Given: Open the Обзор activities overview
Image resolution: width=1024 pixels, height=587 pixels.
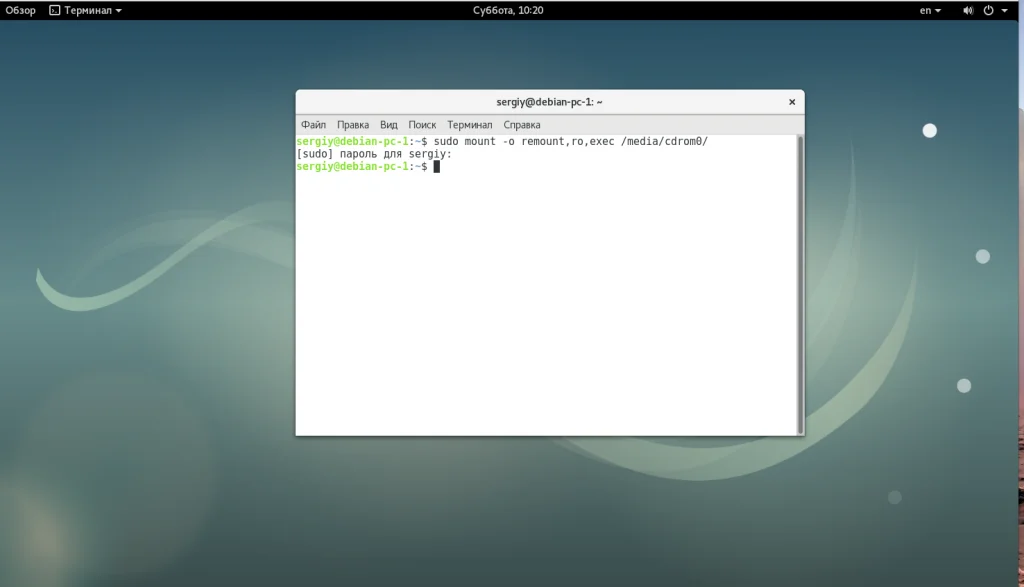Looking at the screenshot, I should click(20, 11).
